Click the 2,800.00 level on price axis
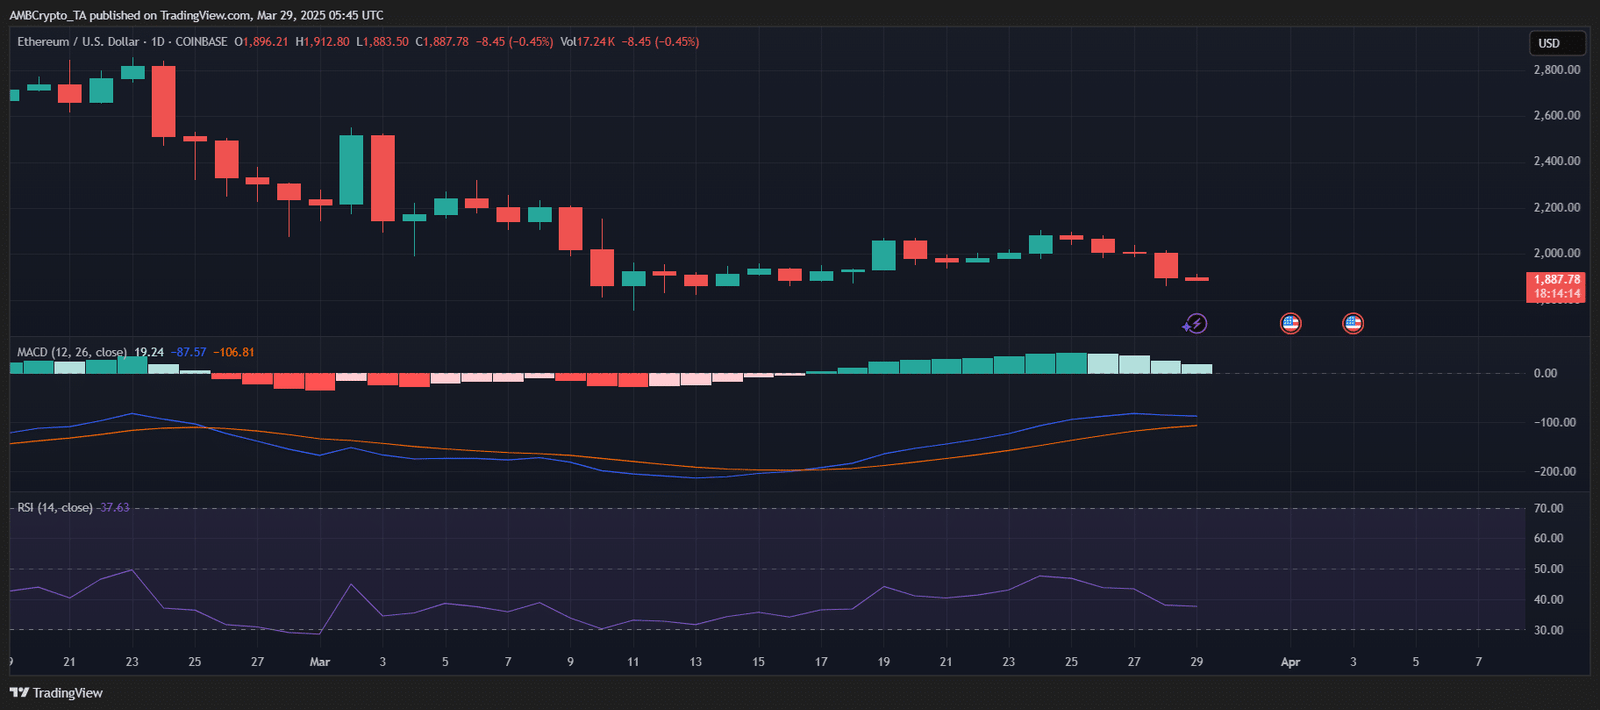The width and height of the screenshot is (1600, 710). (x=1556, y=70)
